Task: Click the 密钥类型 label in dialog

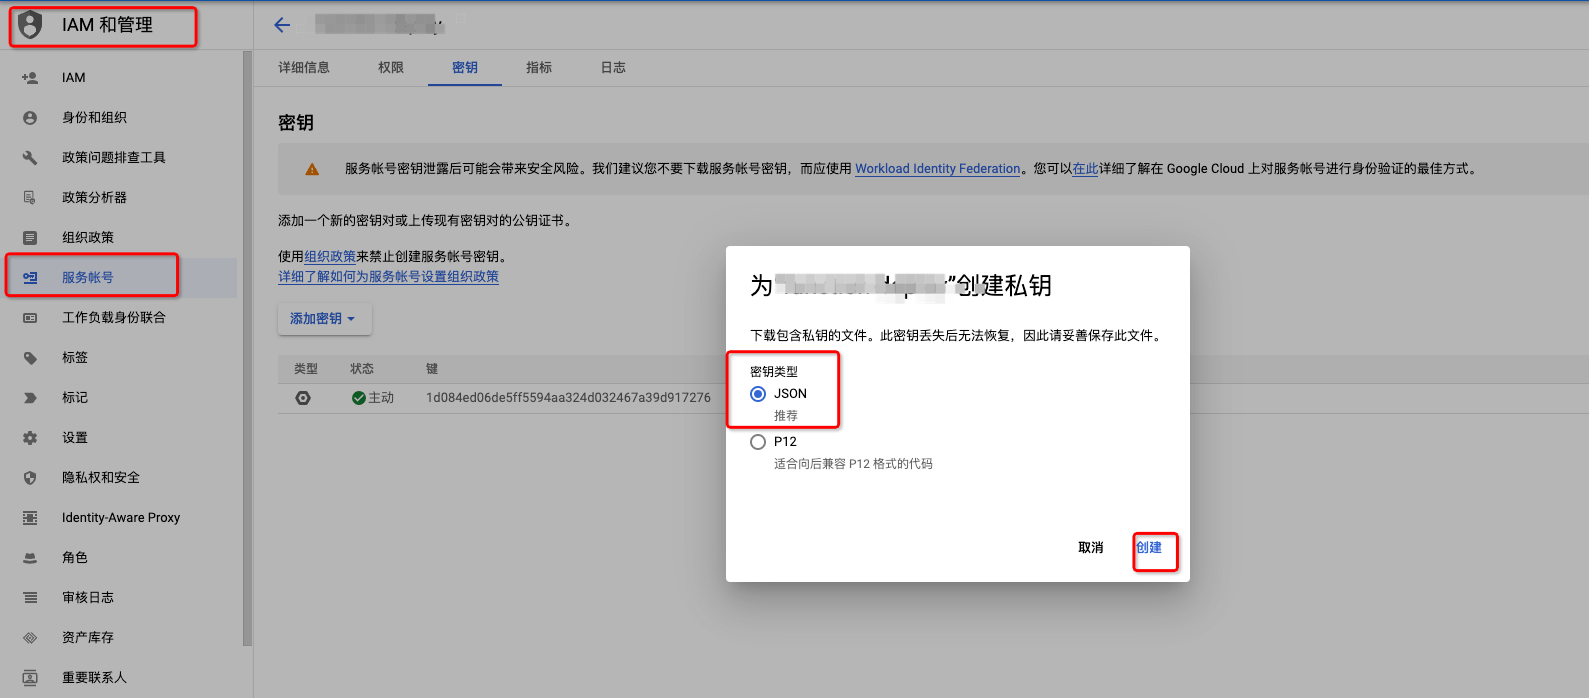Action: [774, 372]
